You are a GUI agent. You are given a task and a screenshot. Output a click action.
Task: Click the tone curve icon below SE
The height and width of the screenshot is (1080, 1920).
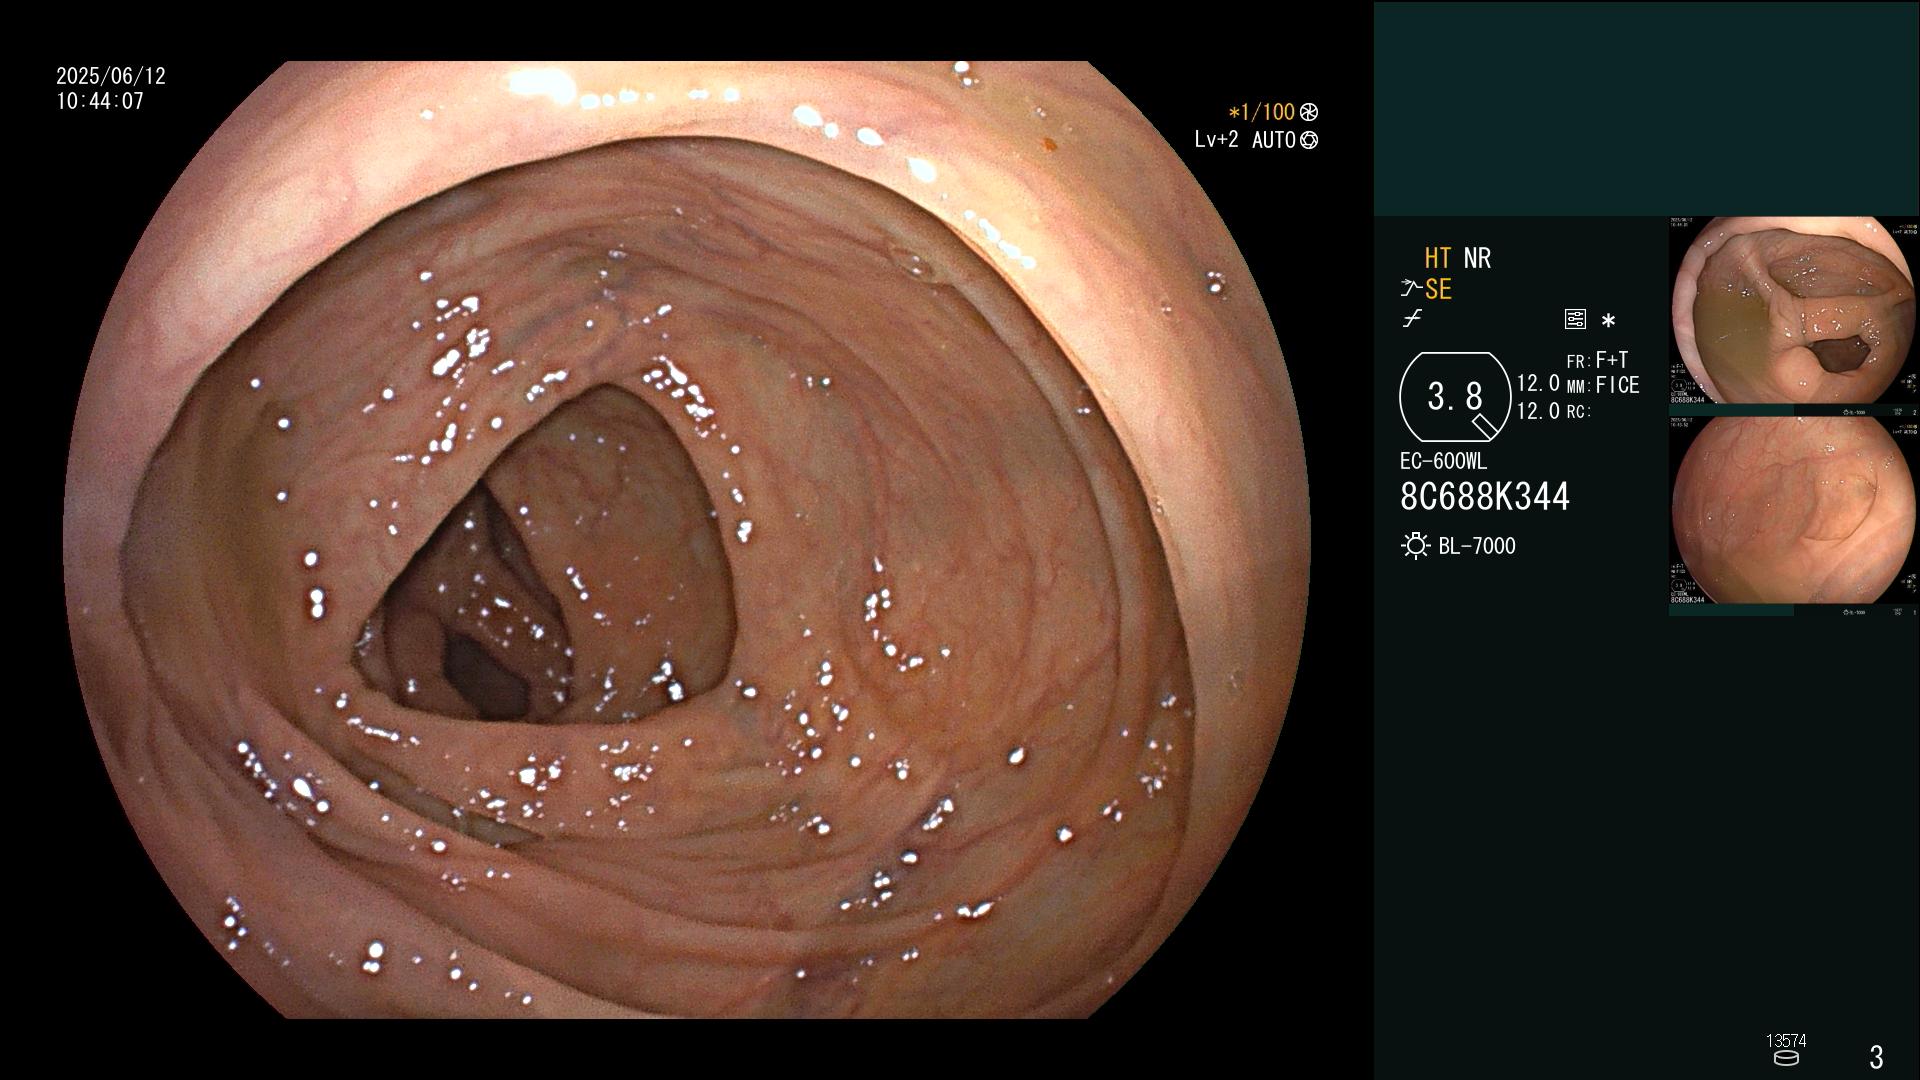point(1412,319)
